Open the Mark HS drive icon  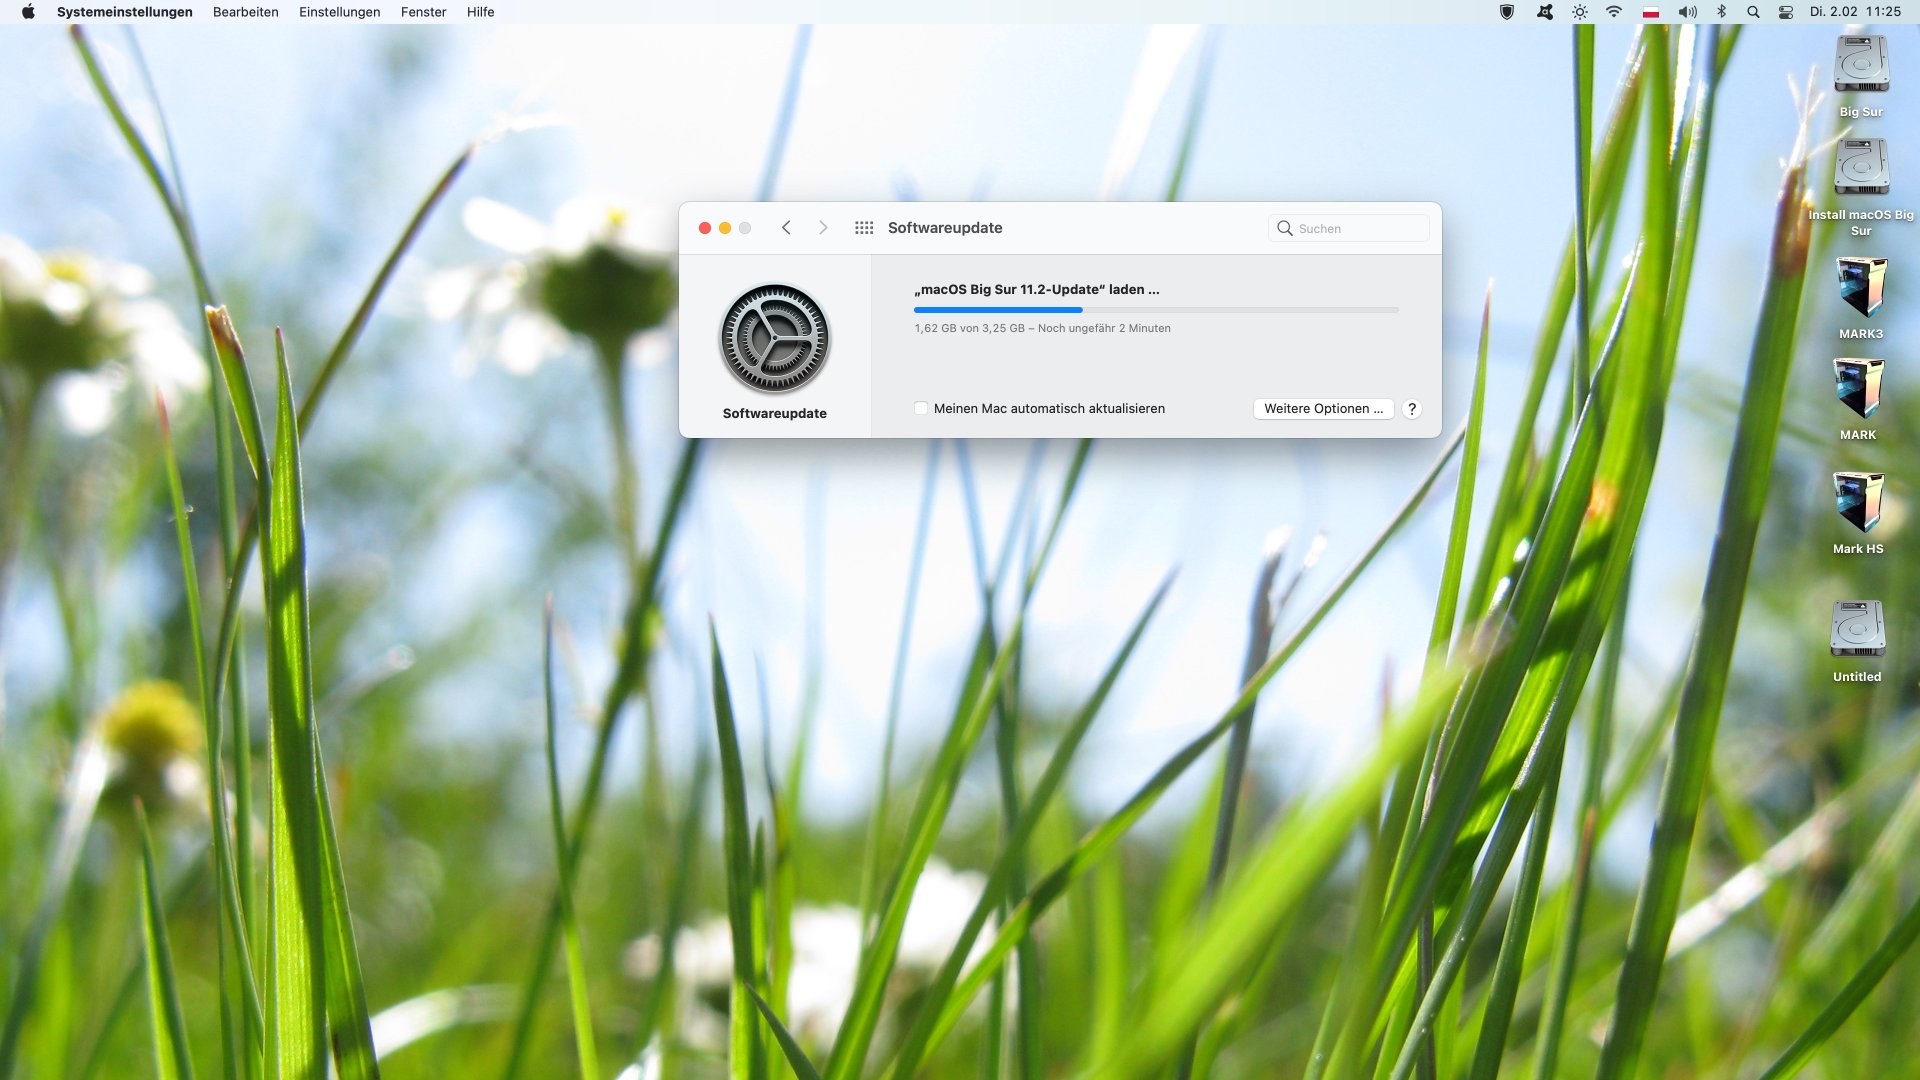tap(1858, 503)
